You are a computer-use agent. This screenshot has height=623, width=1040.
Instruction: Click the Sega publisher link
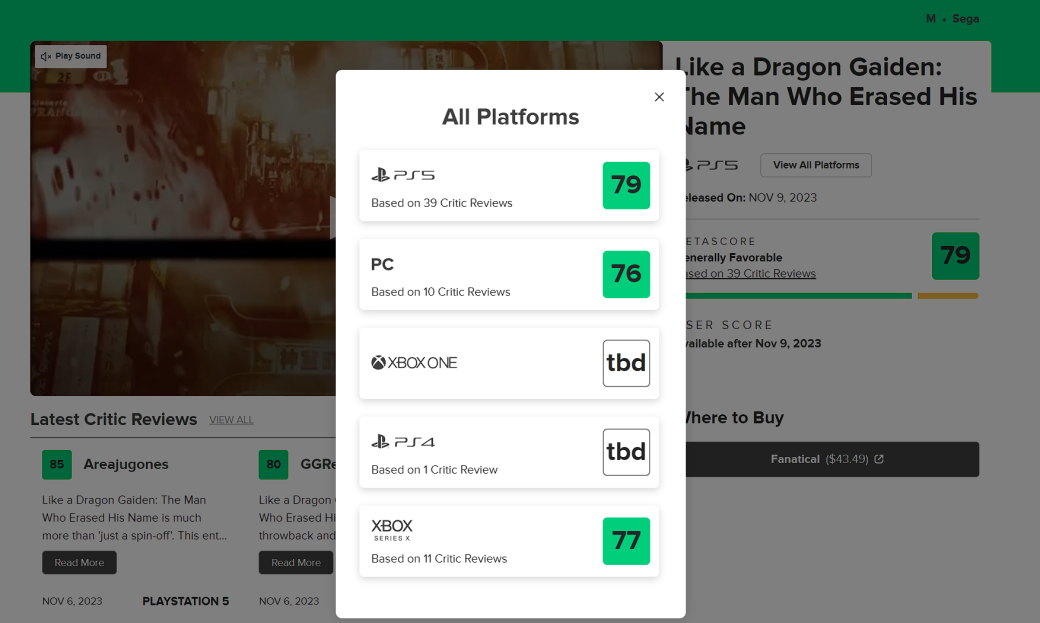click(x=965, y=19)
